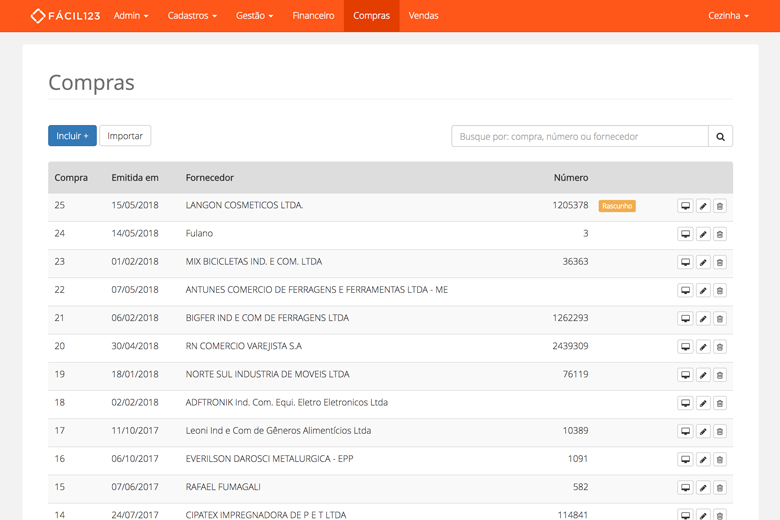The height and width of the screenshot is (520, 780).
Task: Click the Número column header
Action: (x=571, y=178)
